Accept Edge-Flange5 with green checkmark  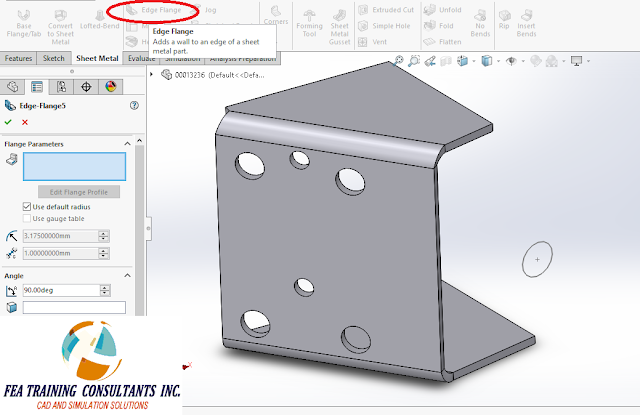click(8, 122)
